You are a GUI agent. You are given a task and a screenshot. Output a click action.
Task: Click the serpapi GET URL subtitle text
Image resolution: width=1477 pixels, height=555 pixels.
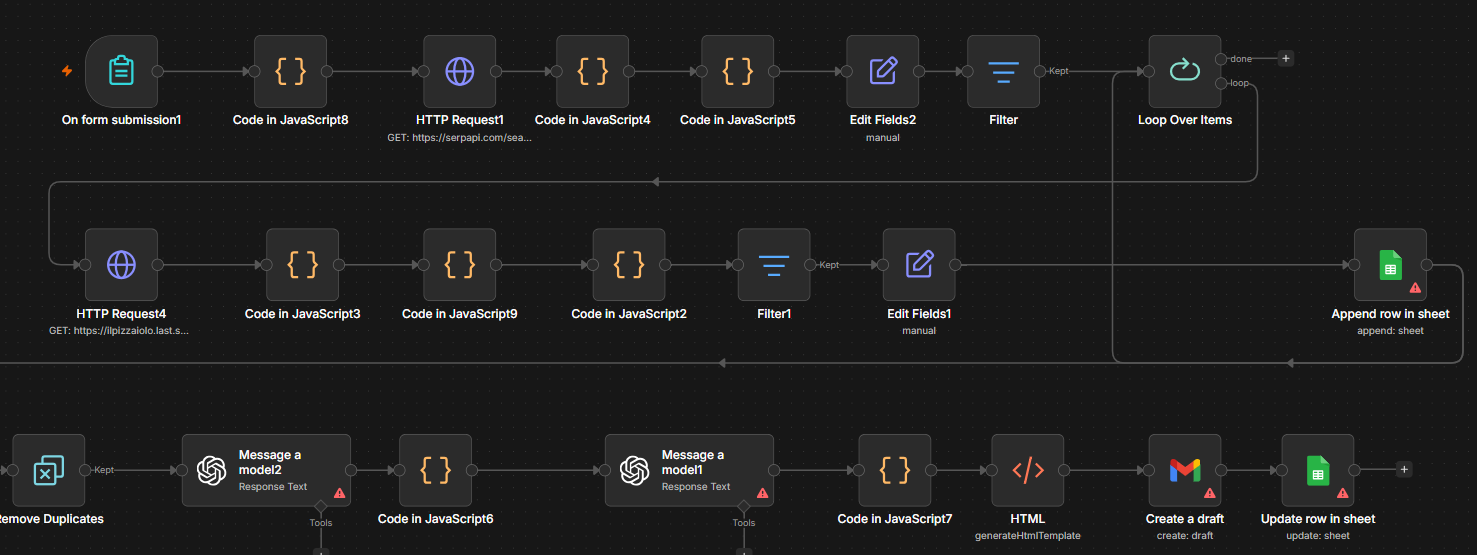[x=459, y=138]
